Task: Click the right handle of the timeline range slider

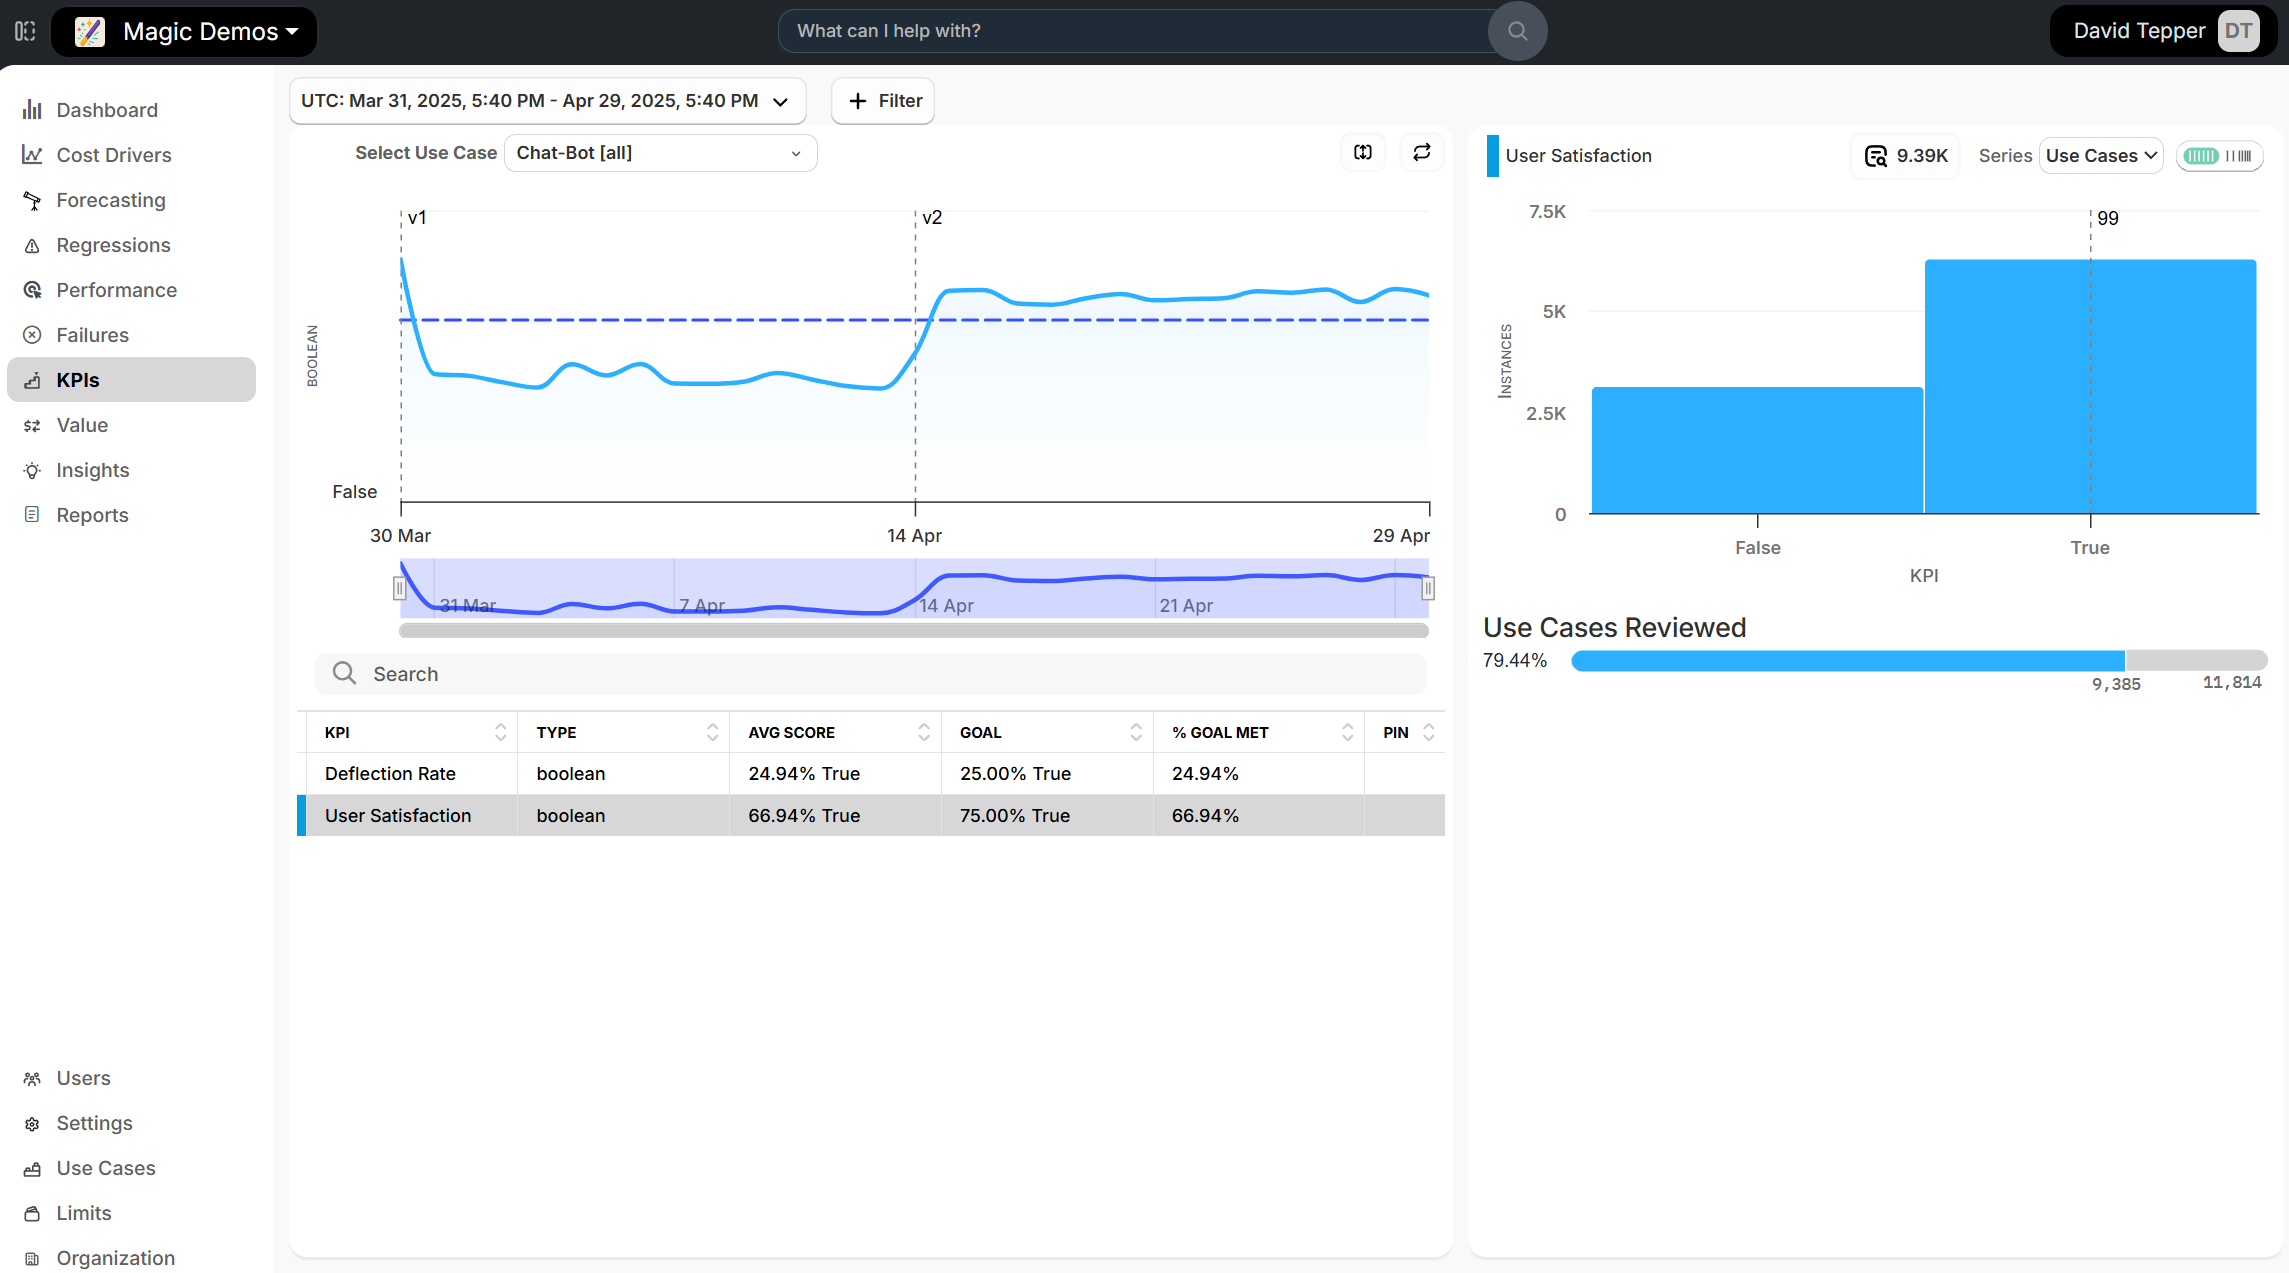Action: tap(1427, 589)
